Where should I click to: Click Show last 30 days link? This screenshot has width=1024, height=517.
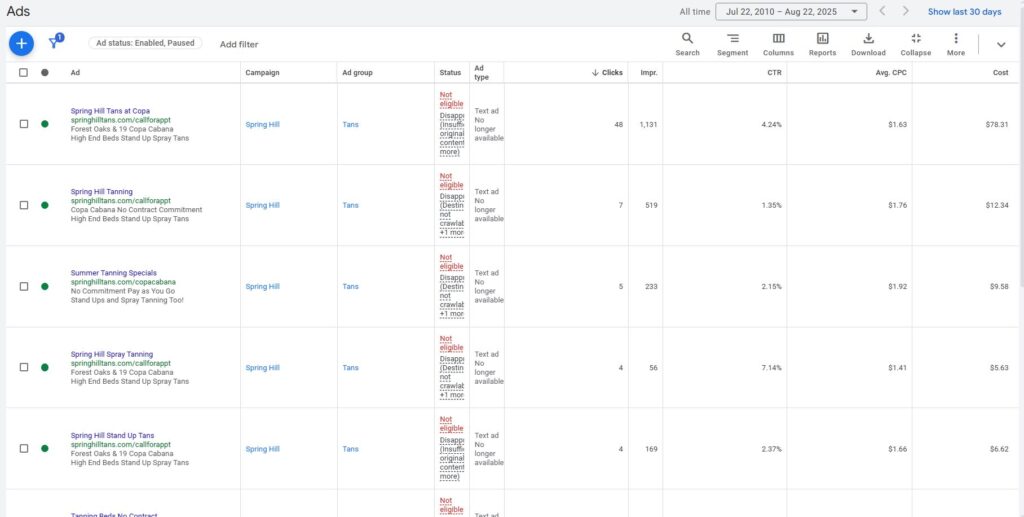coord(964,12)
